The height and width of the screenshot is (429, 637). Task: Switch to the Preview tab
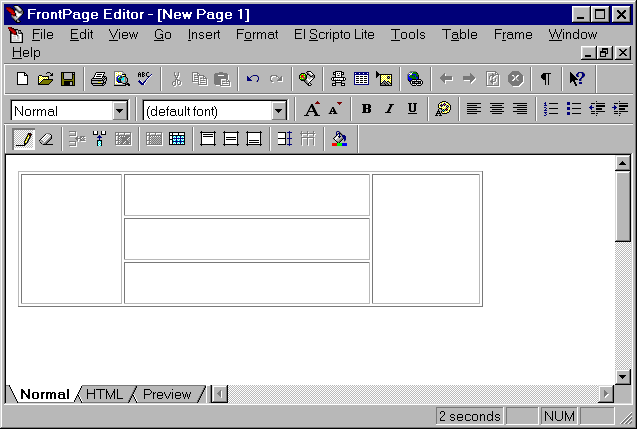[x=167, y=394]
